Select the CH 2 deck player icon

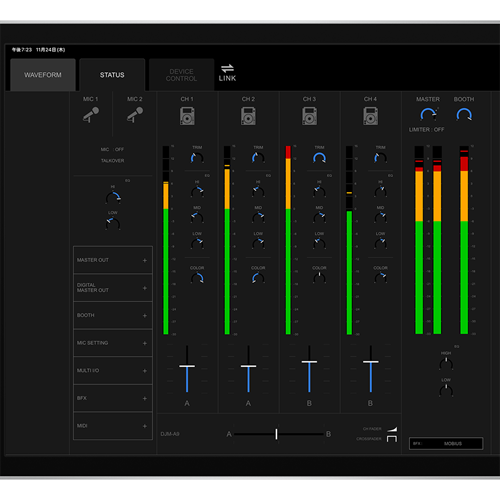(248, 116)
